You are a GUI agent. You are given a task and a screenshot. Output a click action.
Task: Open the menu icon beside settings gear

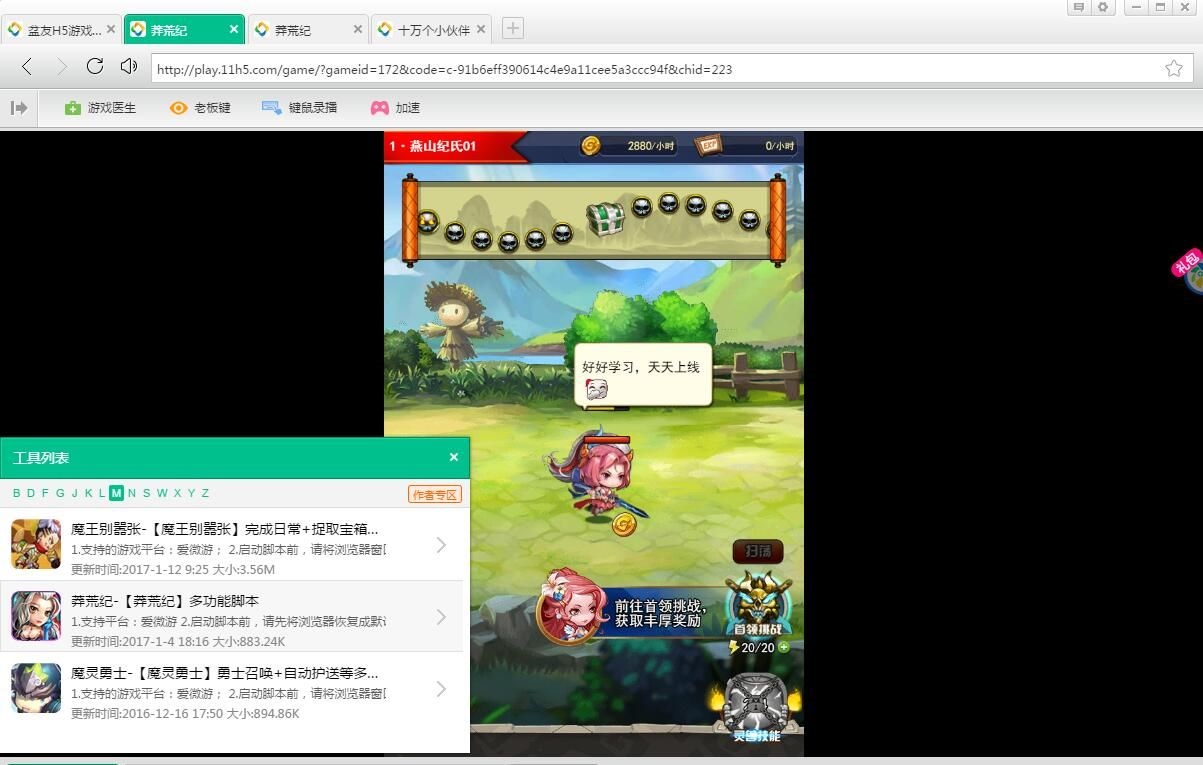(1079, 7)
